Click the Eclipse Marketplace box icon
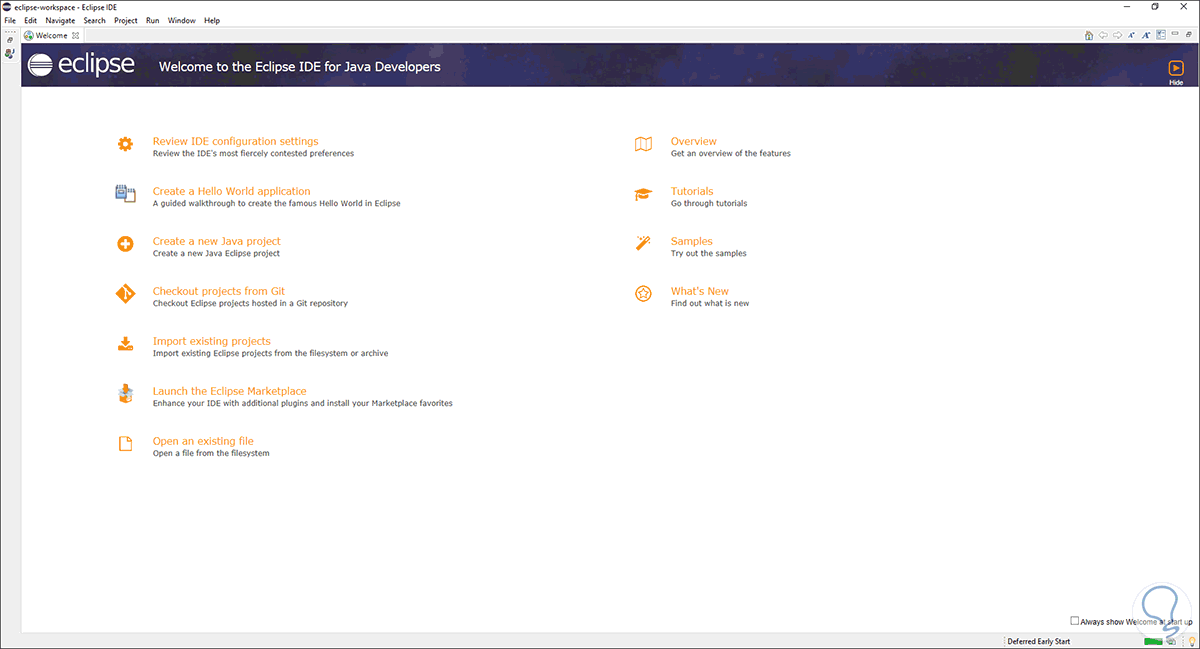This screenshot has height=649, width=1200. coord(125,394)
